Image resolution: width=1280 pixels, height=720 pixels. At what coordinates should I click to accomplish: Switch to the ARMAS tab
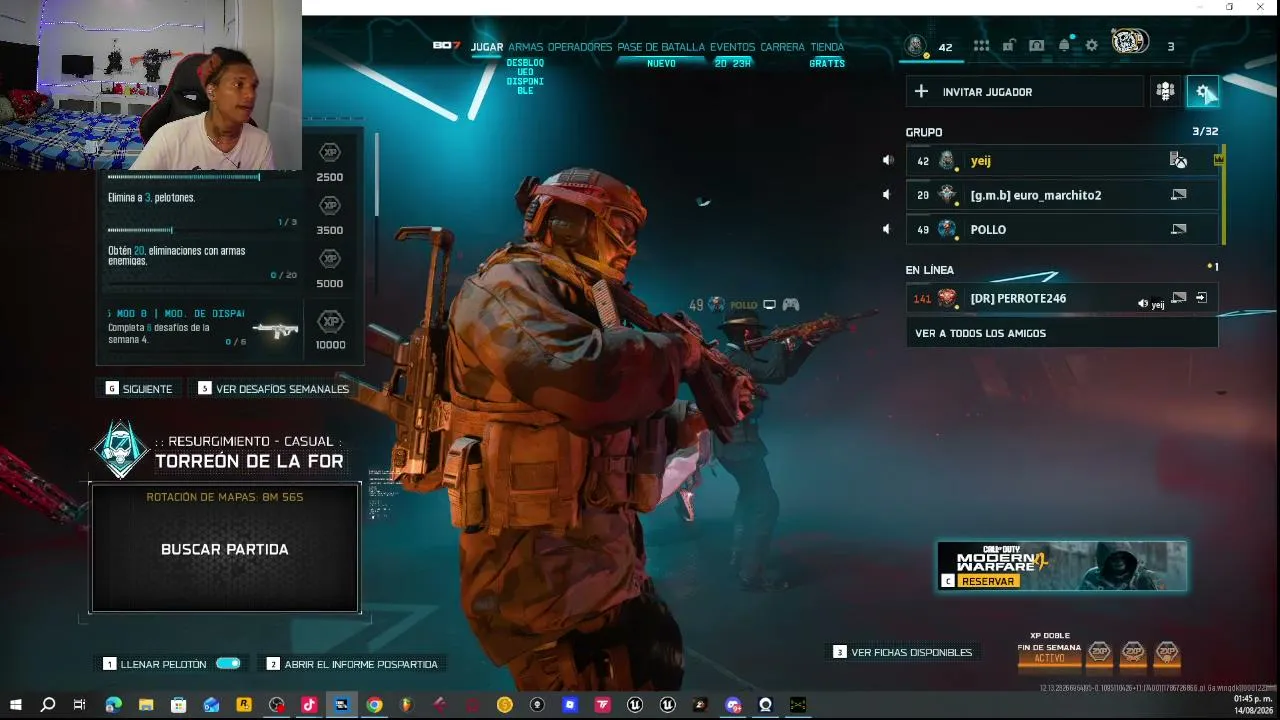[526, 47]
